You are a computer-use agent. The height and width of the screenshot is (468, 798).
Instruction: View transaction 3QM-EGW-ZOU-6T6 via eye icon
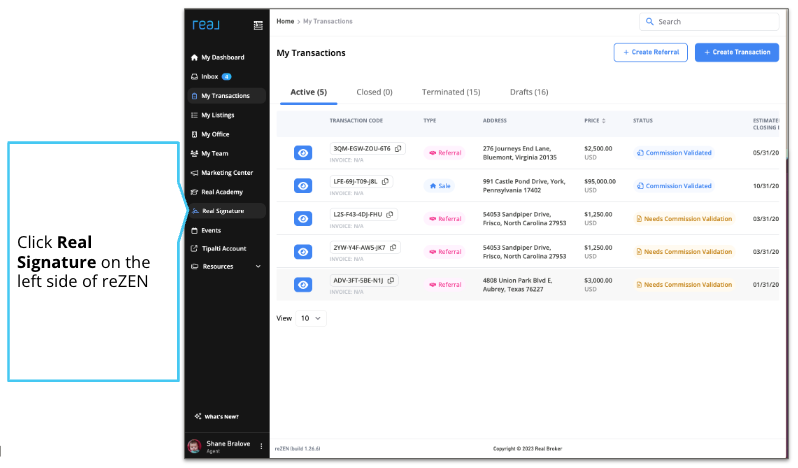tap(303, 153)
